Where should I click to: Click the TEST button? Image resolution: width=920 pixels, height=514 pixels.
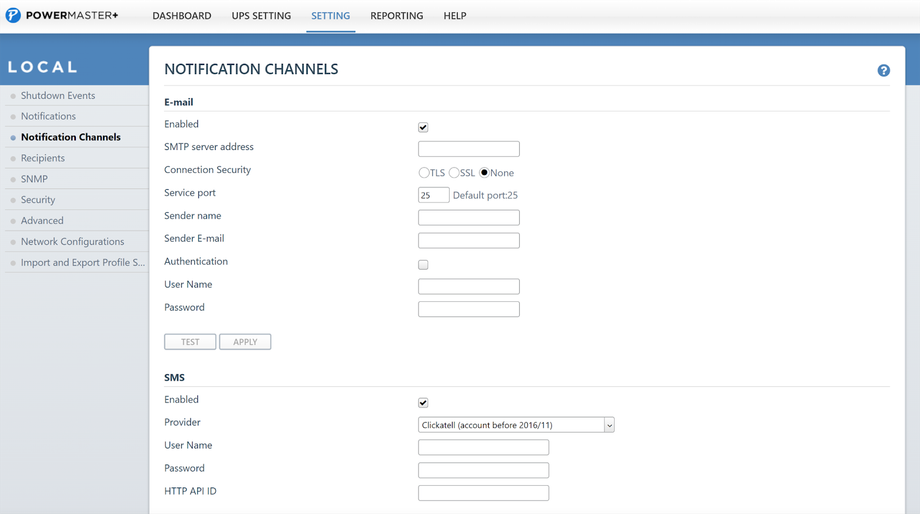(190, 342)
